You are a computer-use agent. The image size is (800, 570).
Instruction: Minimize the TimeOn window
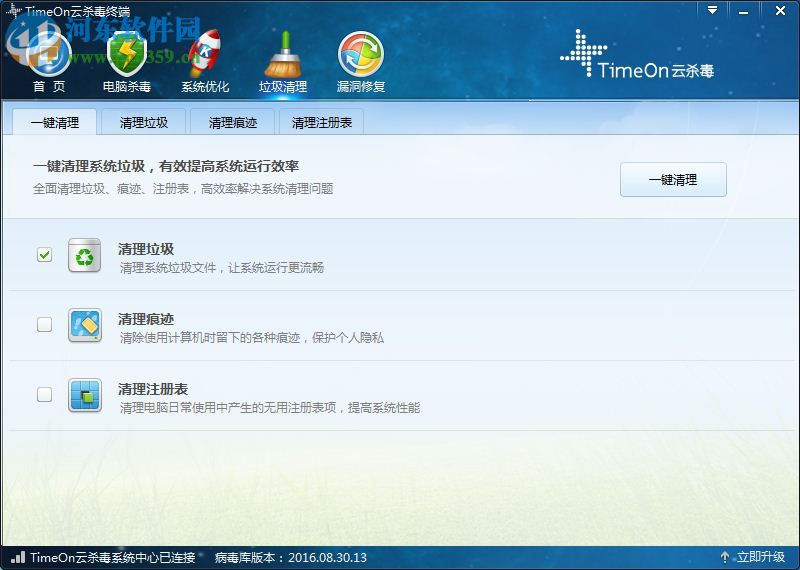(743, 11)
